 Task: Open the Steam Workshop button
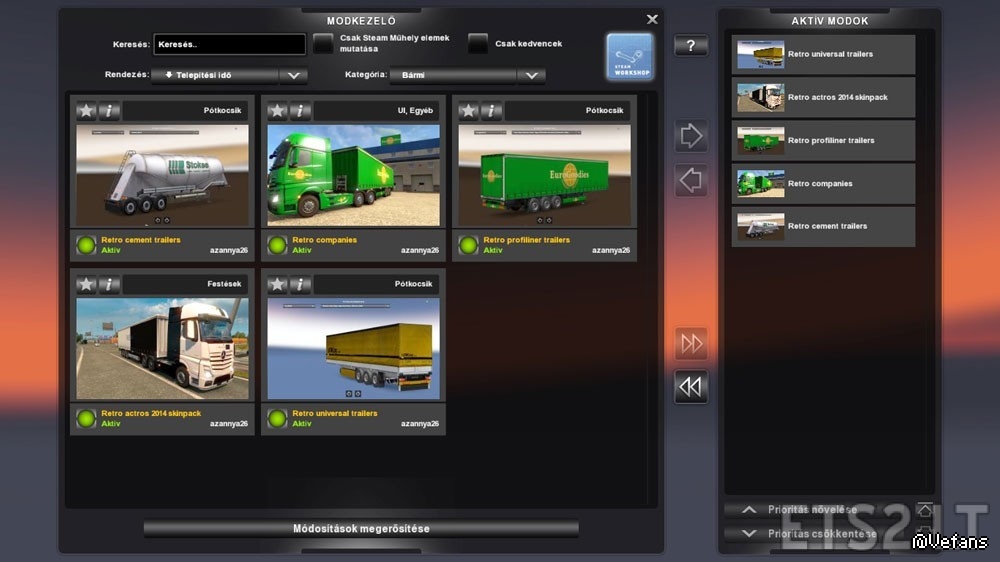coord(630,56)
